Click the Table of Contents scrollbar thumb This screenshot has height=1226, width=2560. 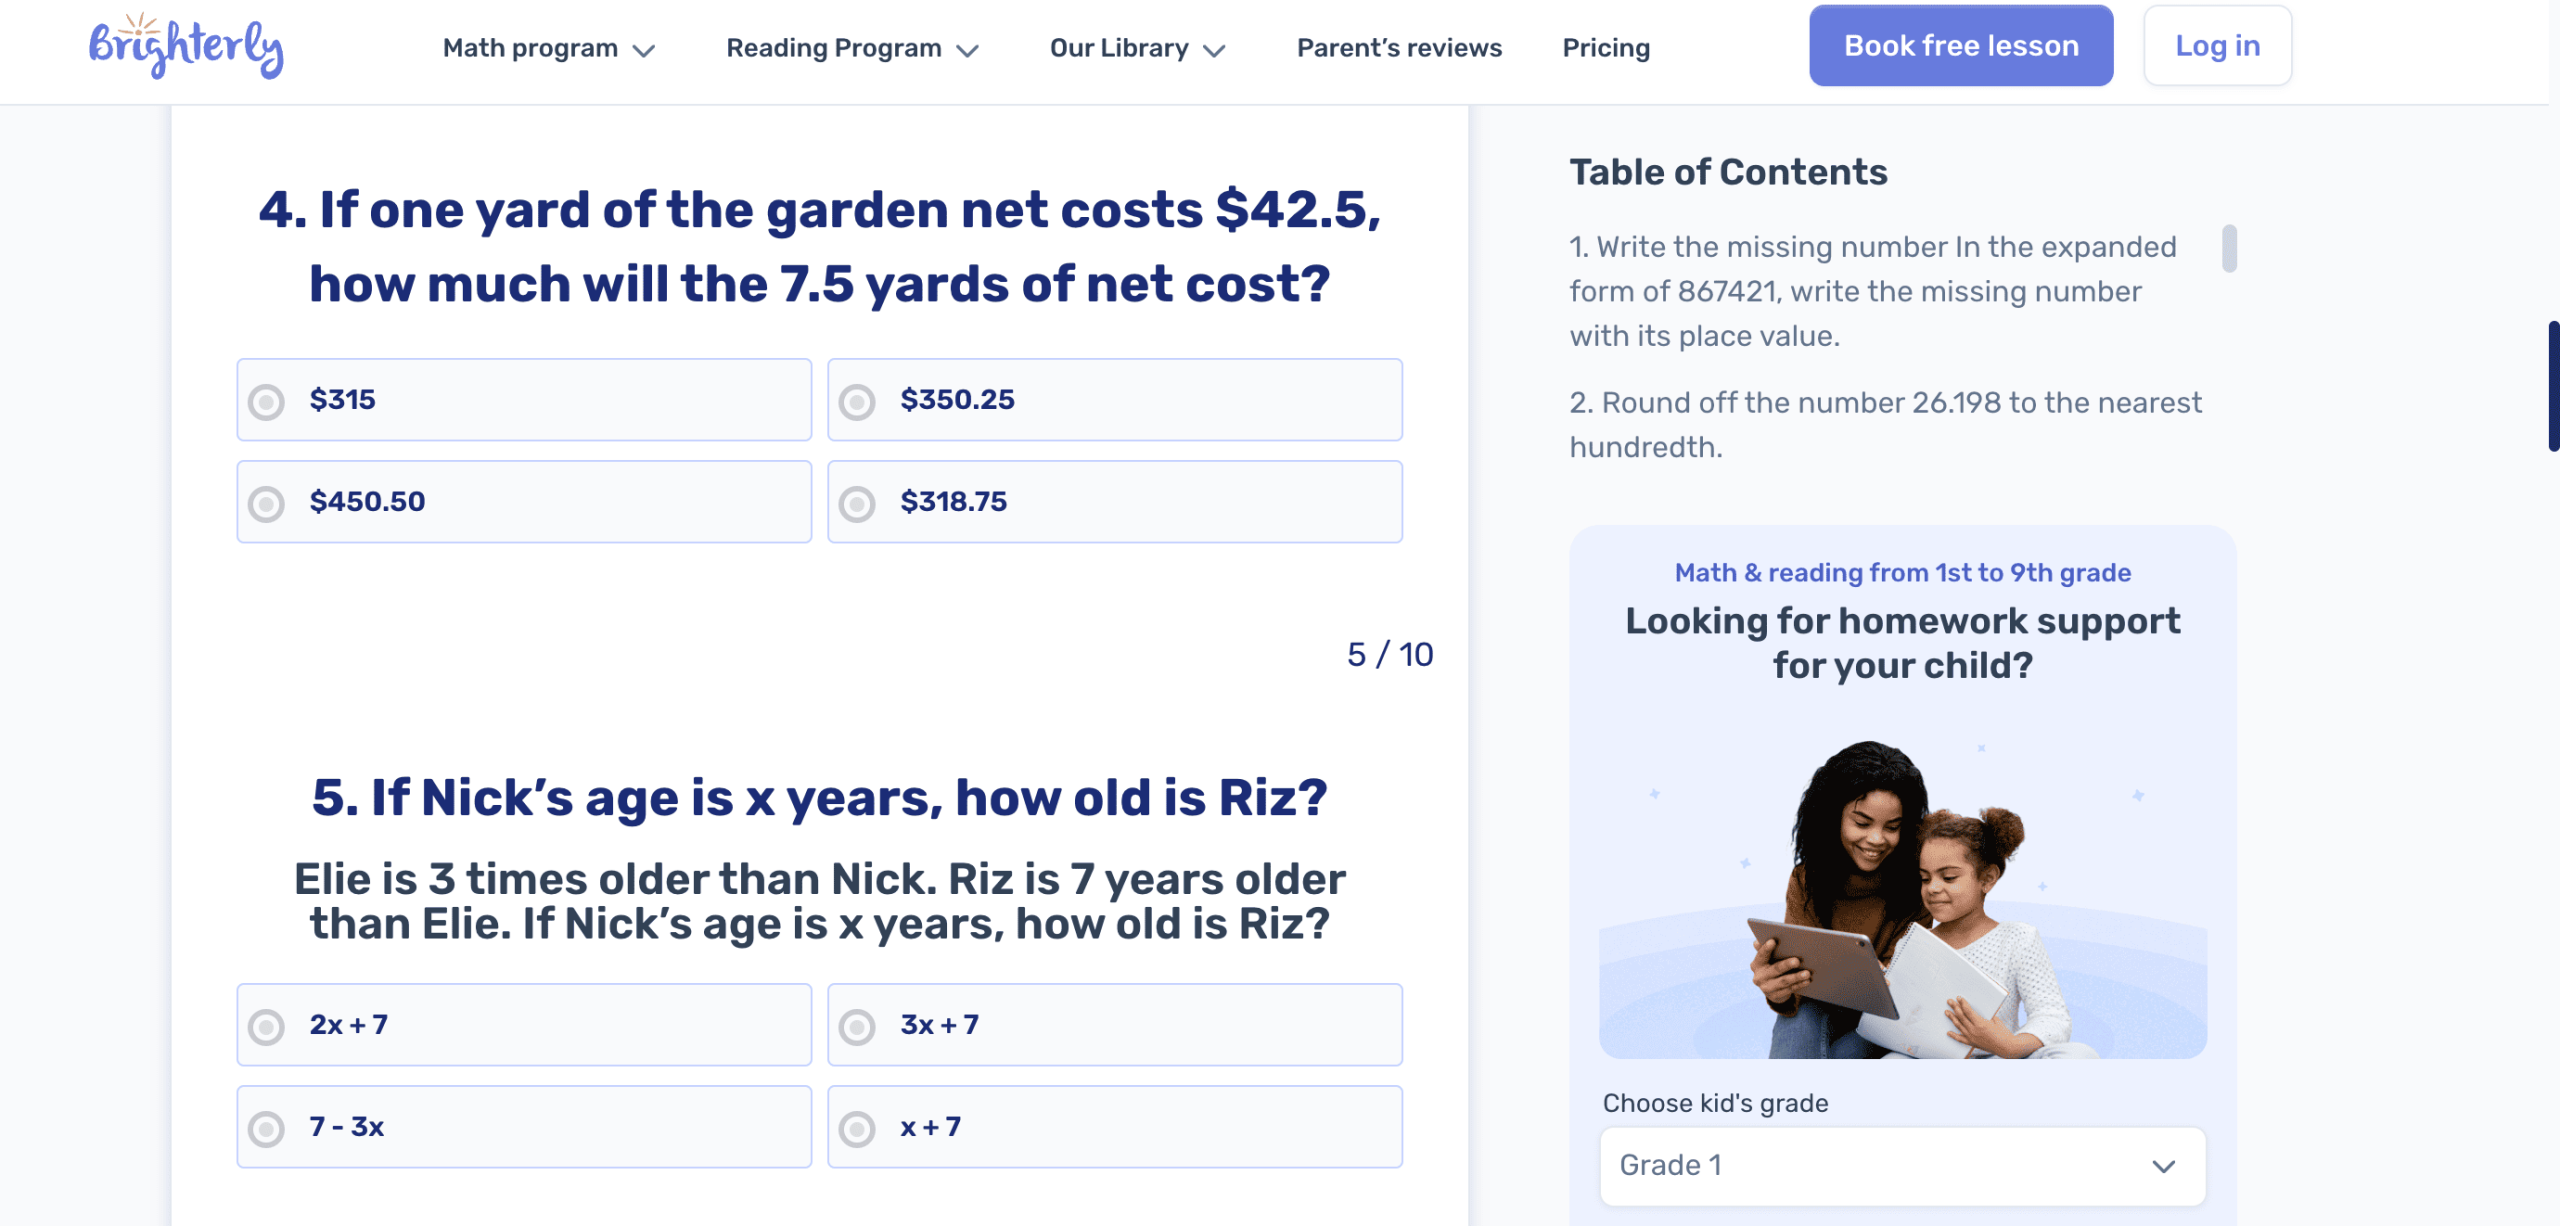pyautogui.click(x=2229, y=249)
